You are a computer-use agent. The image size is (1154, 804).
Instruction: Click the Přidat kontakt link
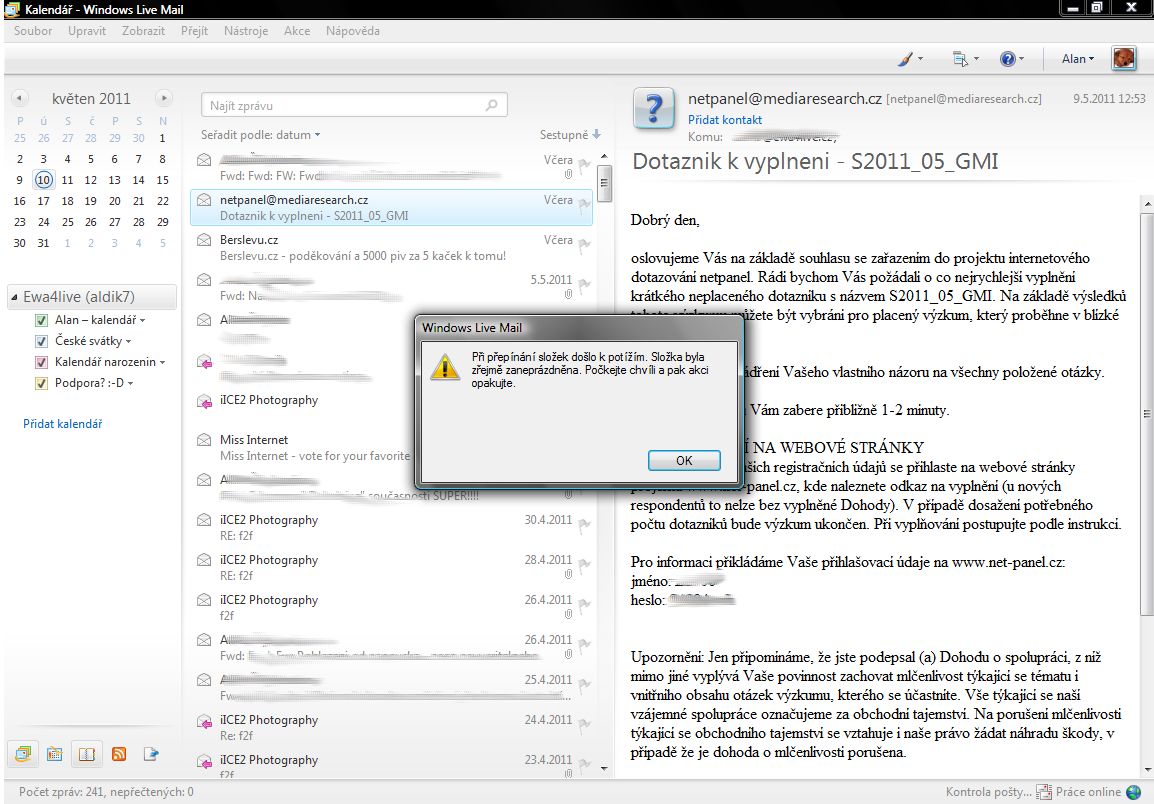(x=725, y=119)
